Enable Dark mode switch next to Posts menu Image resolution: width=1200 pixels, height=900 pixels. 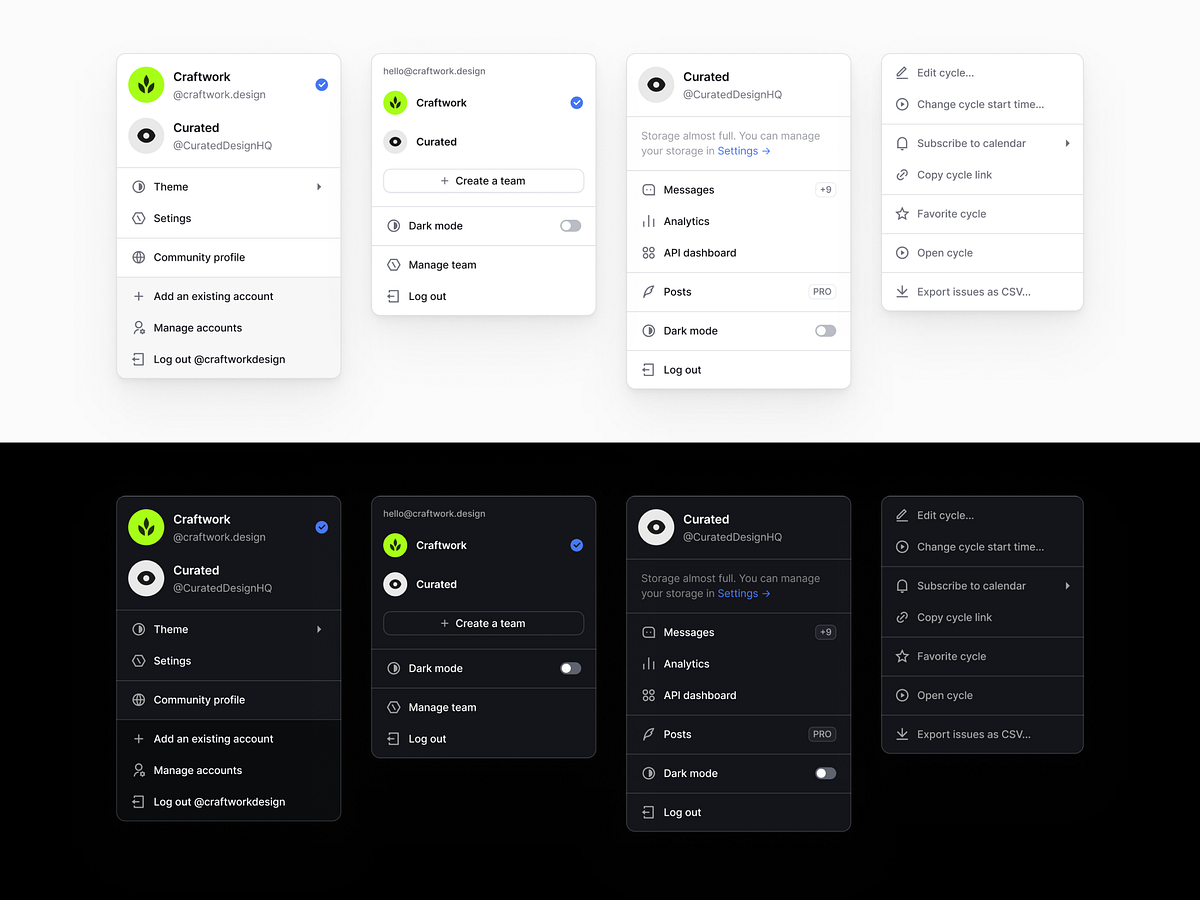click(x=825, y=331)
